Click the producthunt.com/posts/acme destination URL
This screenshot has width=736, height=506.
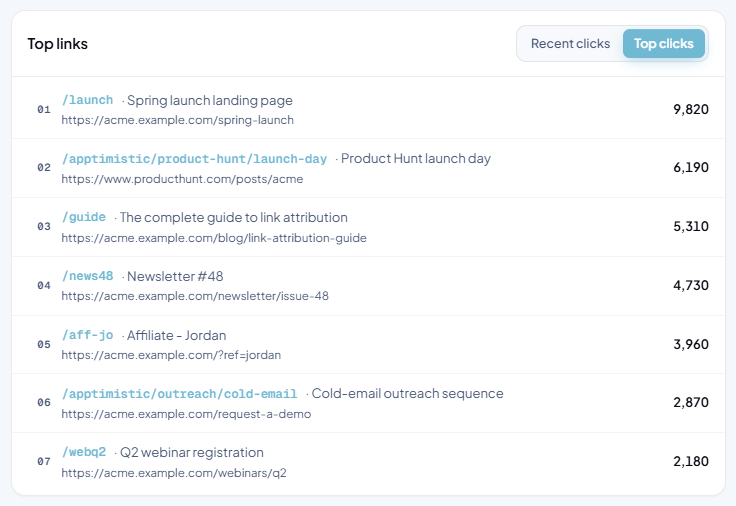click(182, 179)
